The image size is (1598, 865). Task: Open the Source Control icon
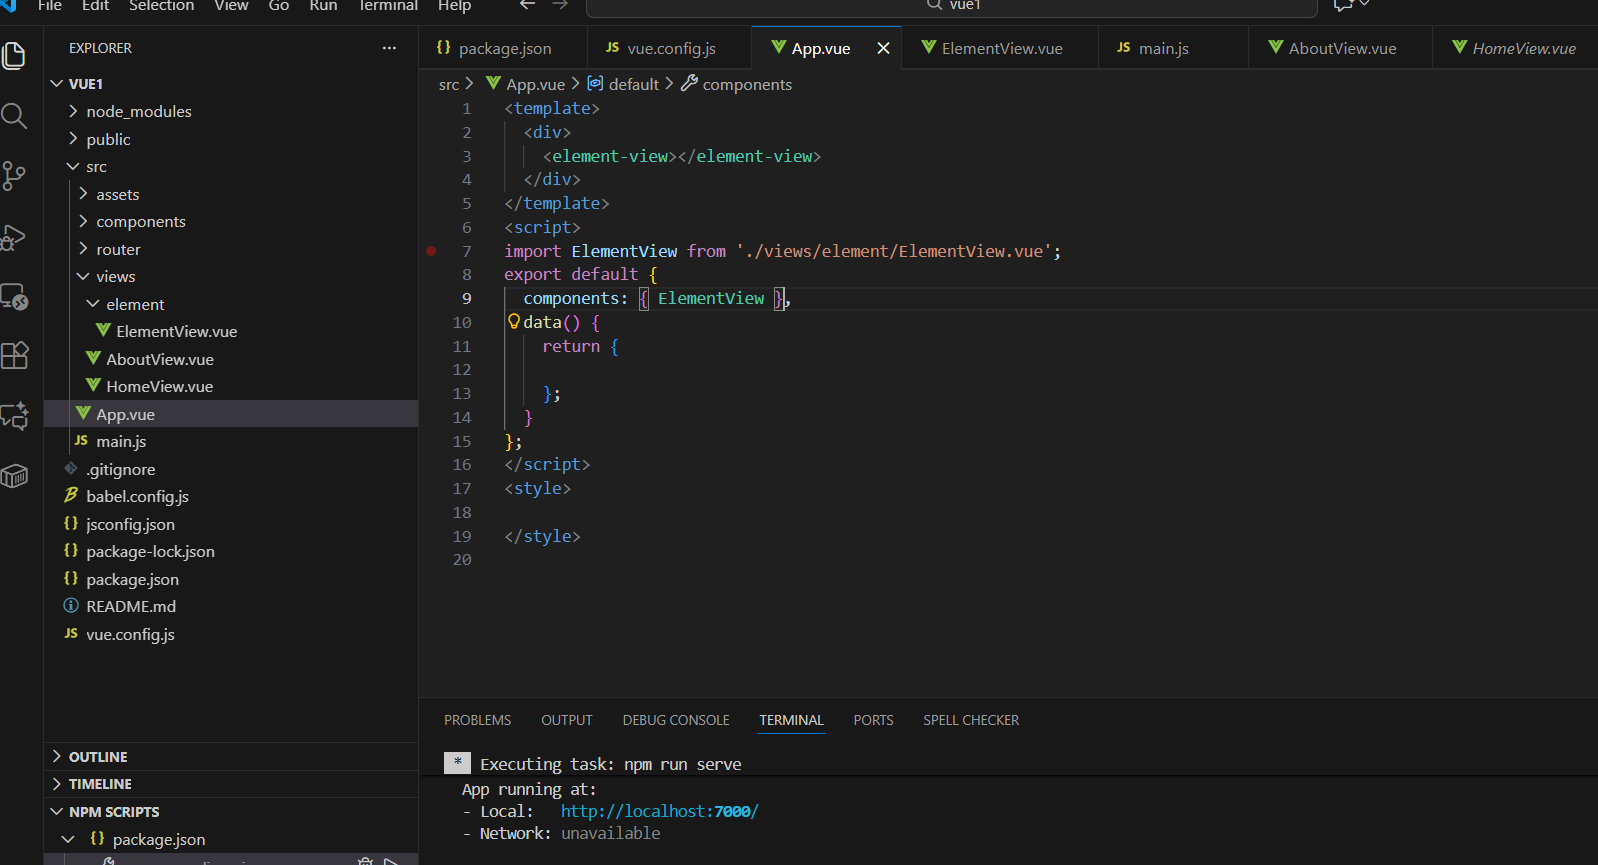(x=15, y=176)
